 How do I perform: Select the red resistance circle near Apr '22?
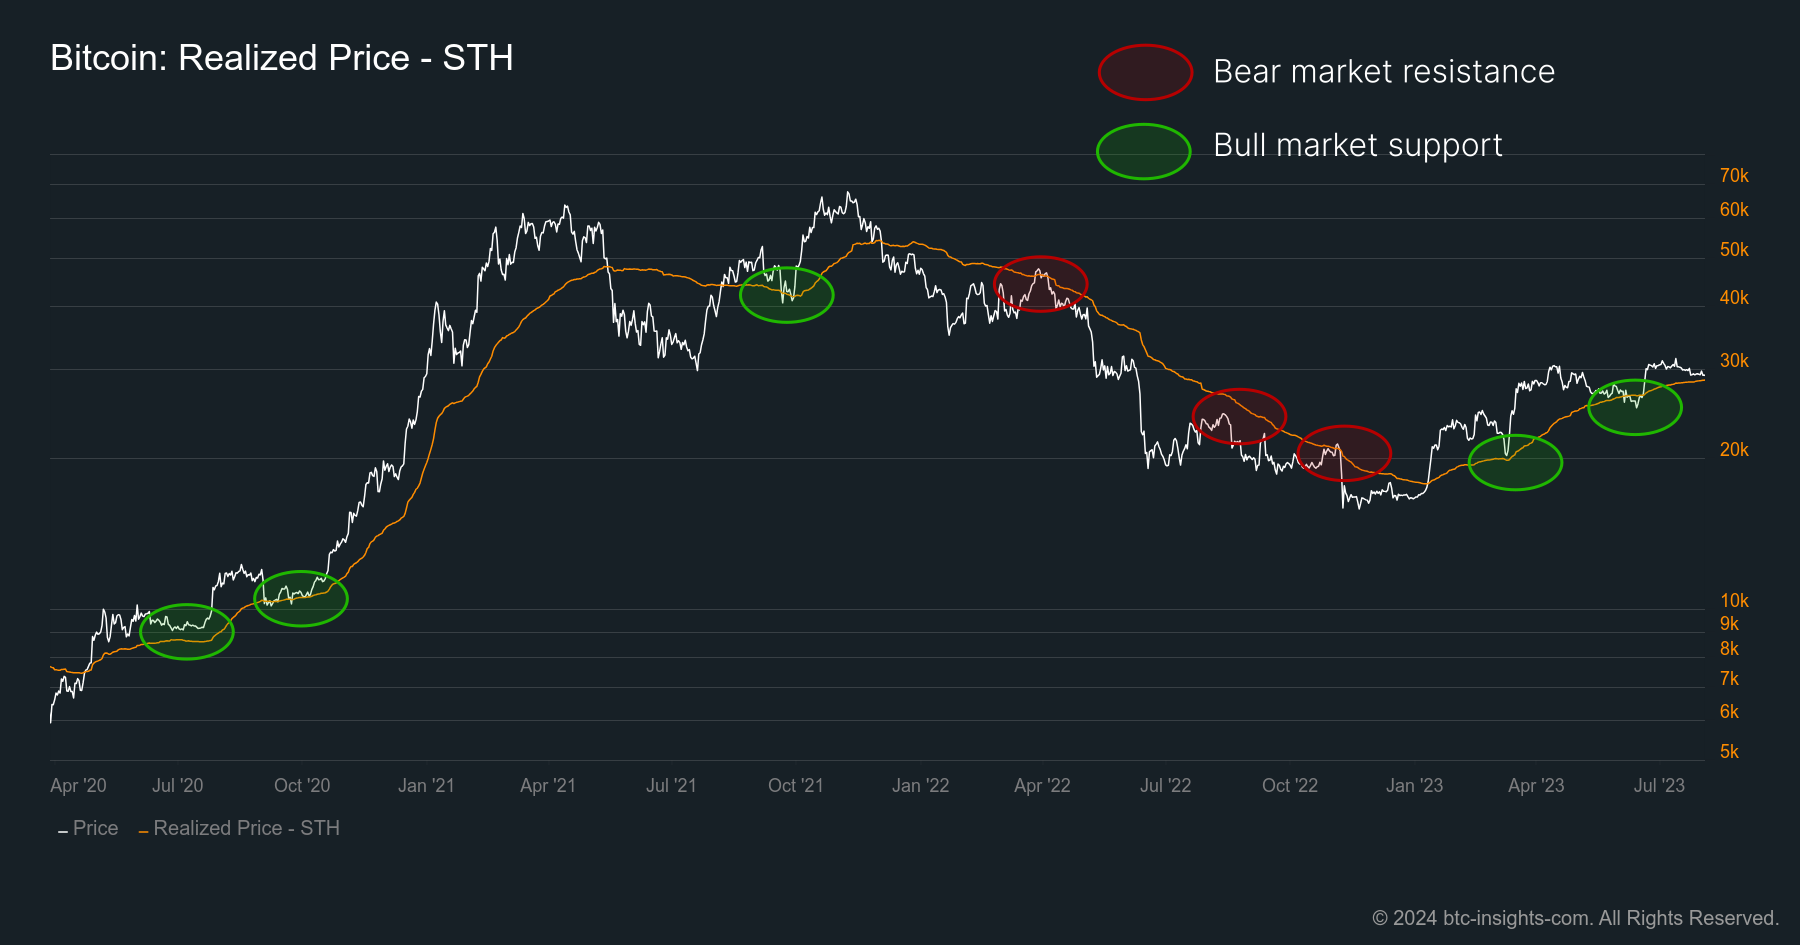1041,283
